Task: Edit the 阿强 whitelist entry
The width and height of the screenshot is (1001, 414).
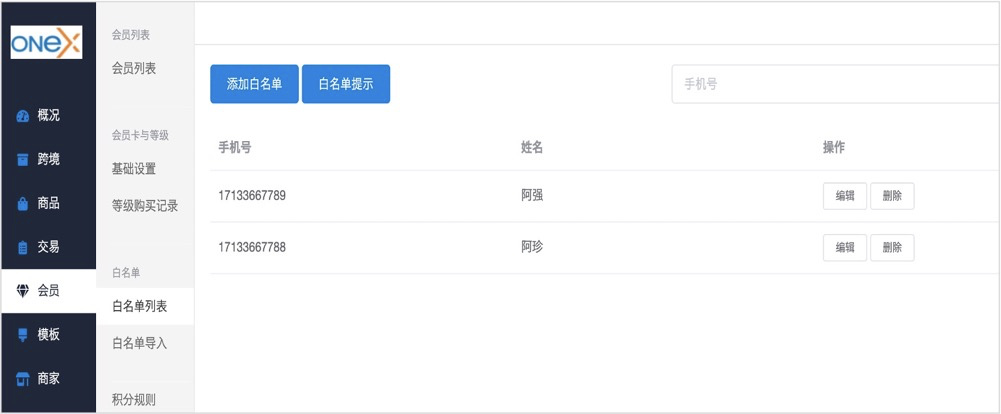Action: [845, 196]
